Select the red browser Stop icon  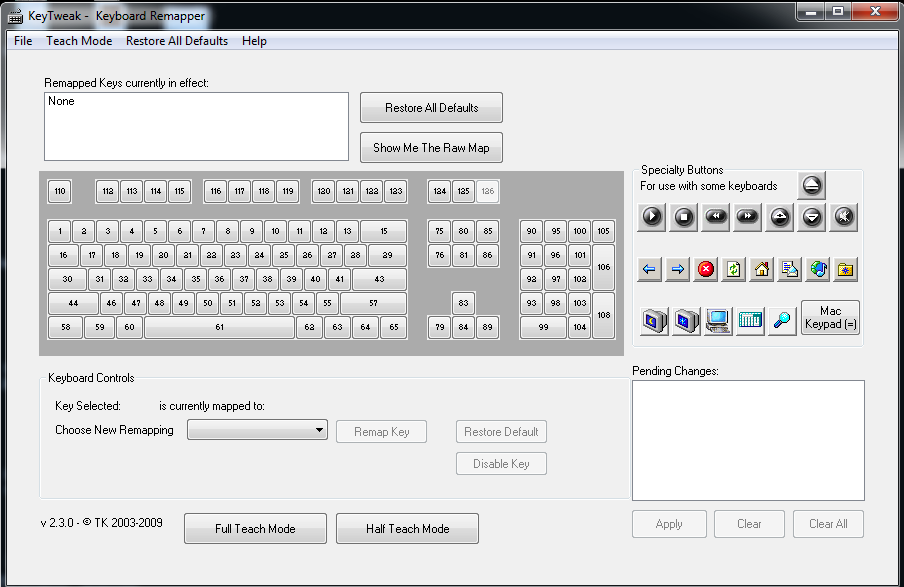tap(706, 269)
